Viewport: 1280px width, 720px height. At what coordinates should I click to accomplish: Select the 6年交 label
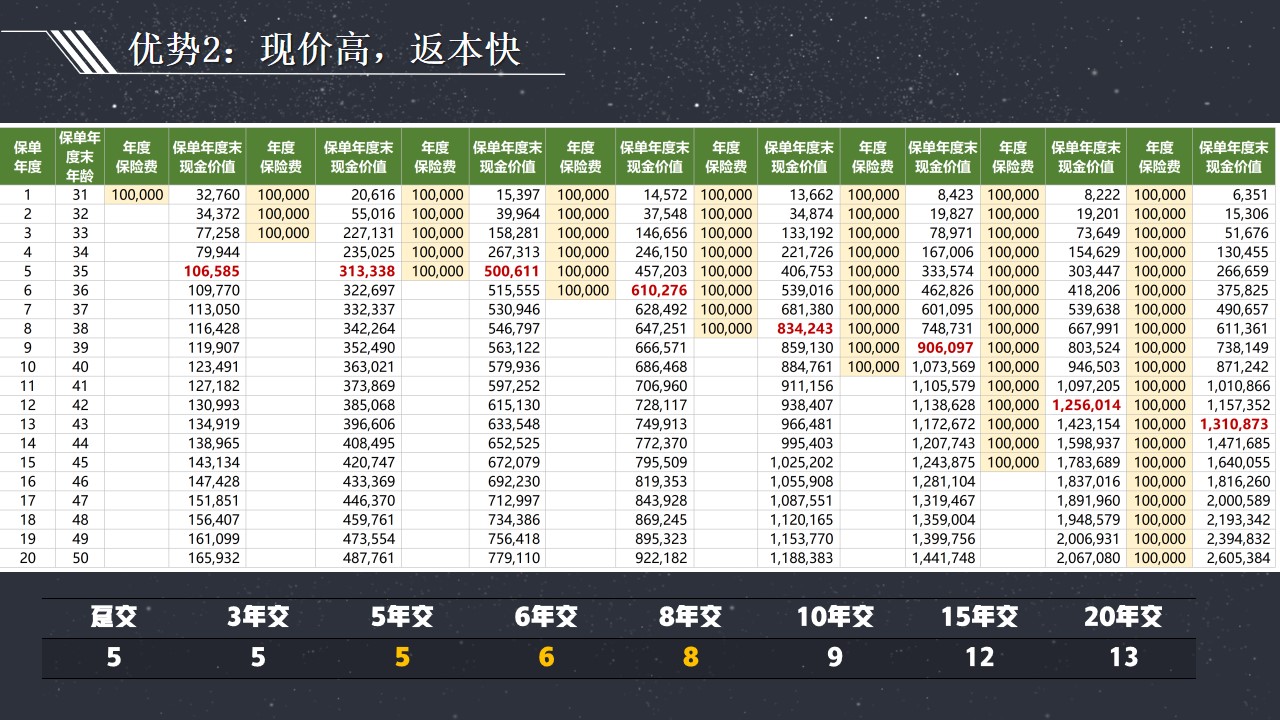(546, 617)
